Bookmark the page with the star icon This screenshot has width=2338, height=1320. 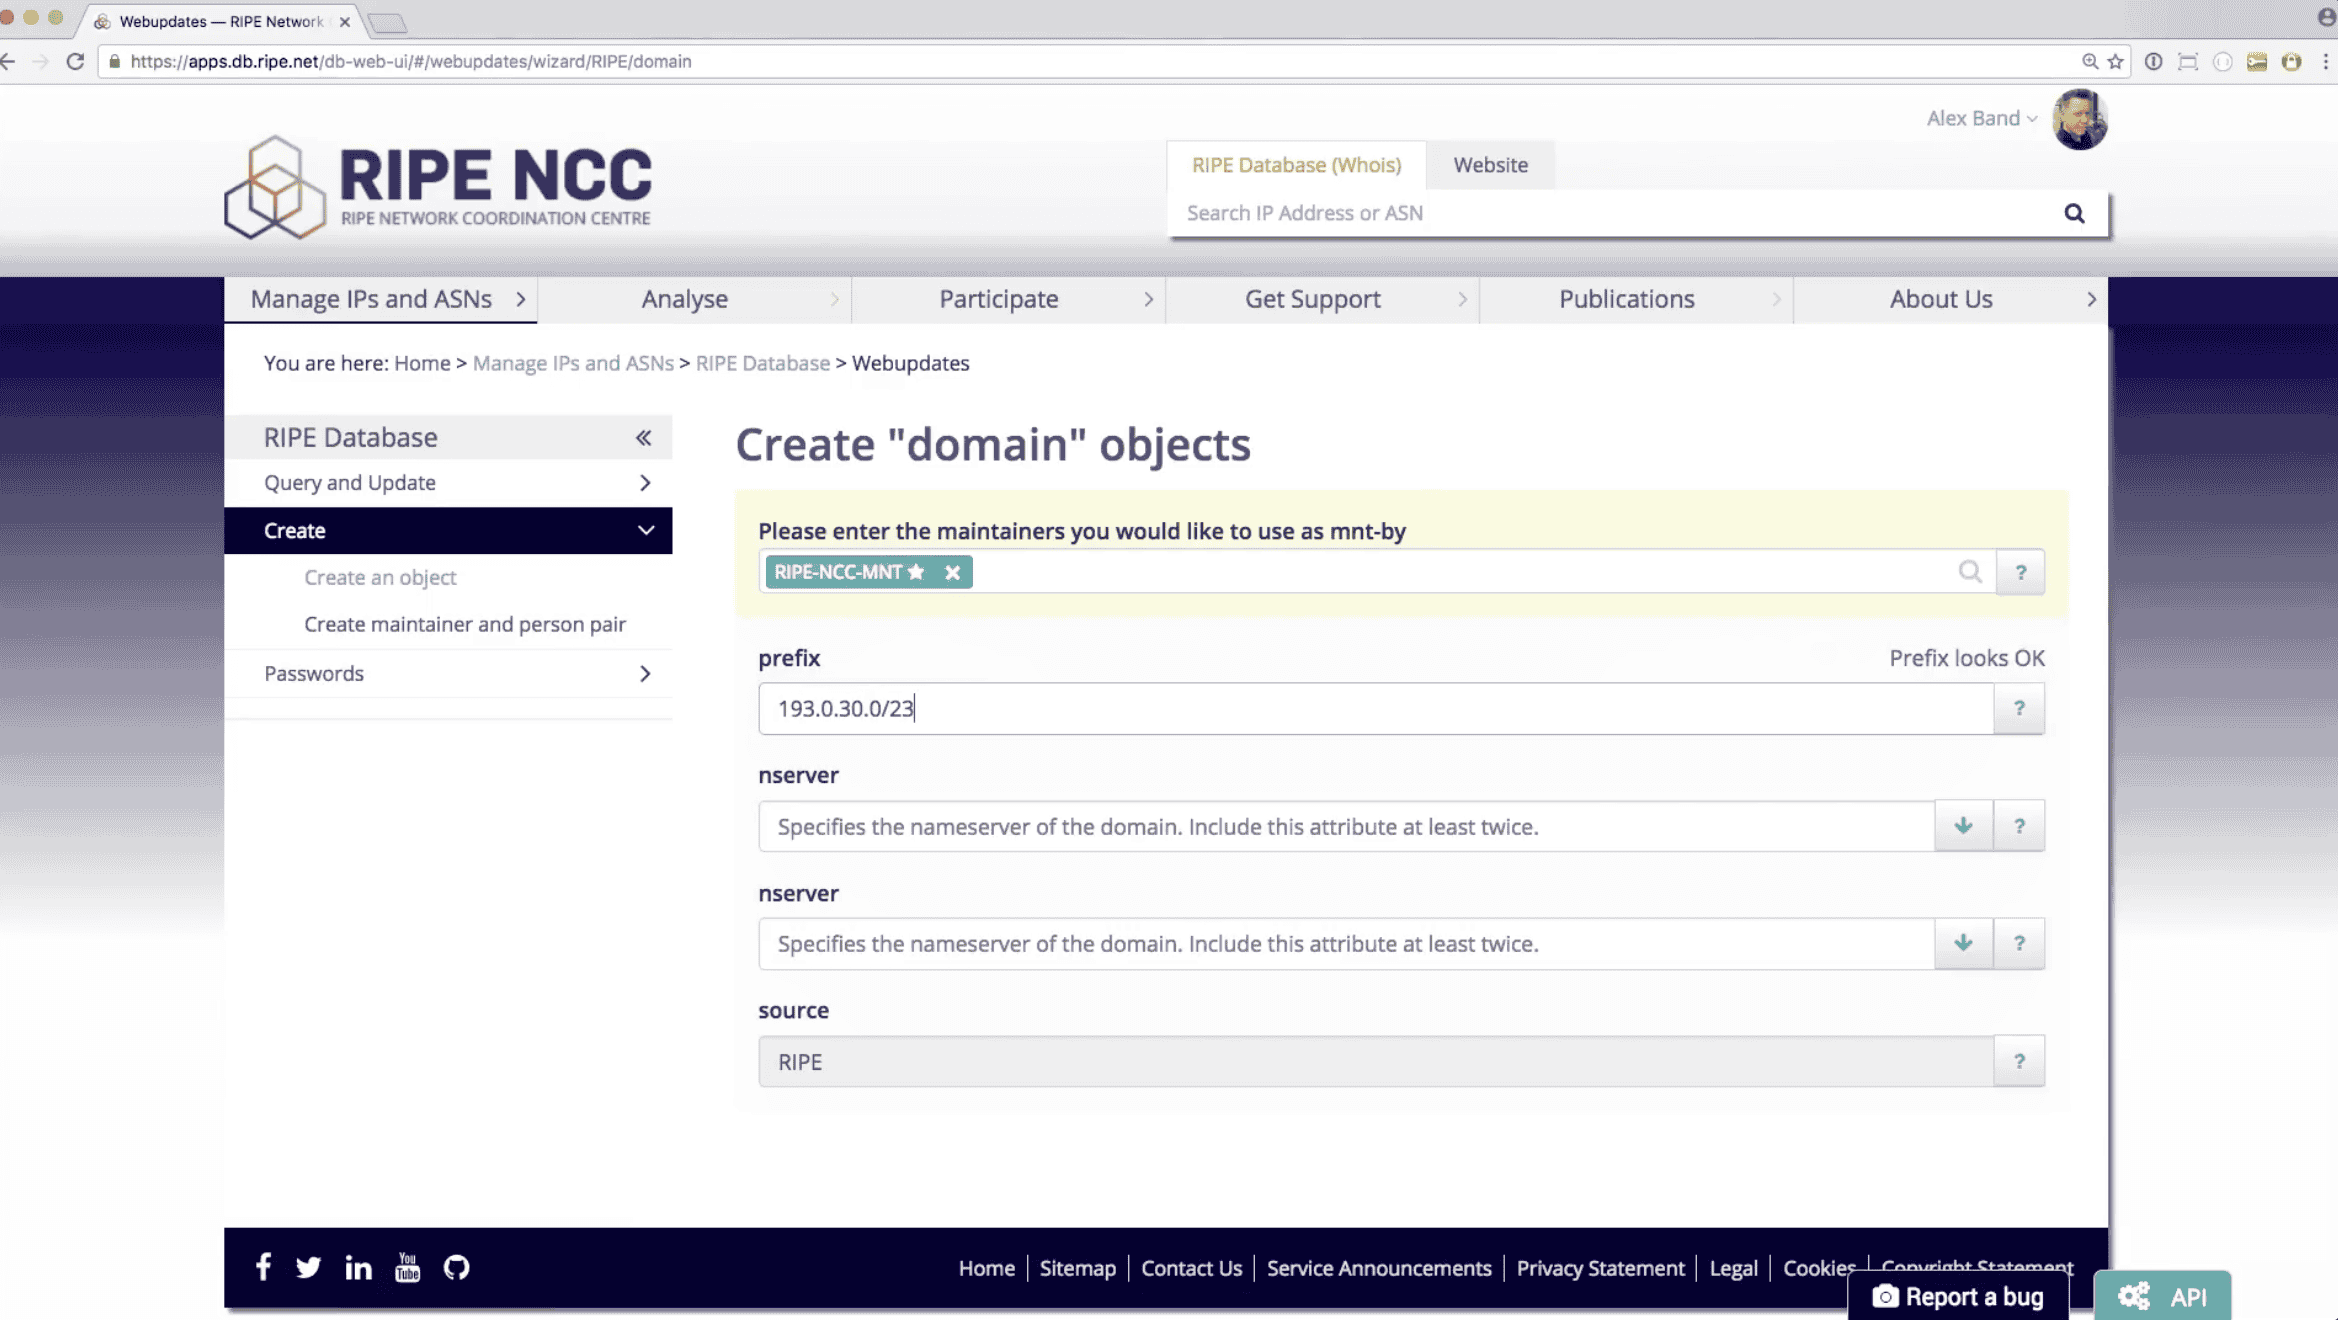point(2115,61)
